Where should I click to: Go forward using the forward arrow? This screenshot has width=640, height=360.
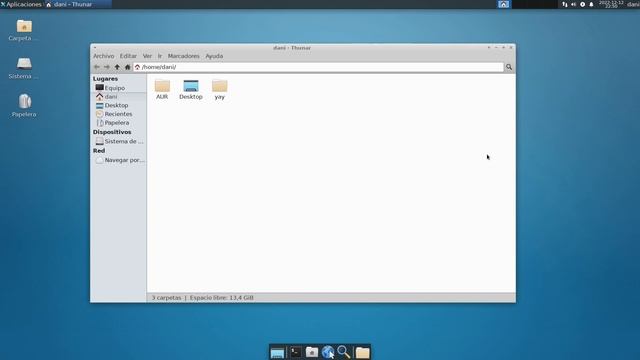107,67
